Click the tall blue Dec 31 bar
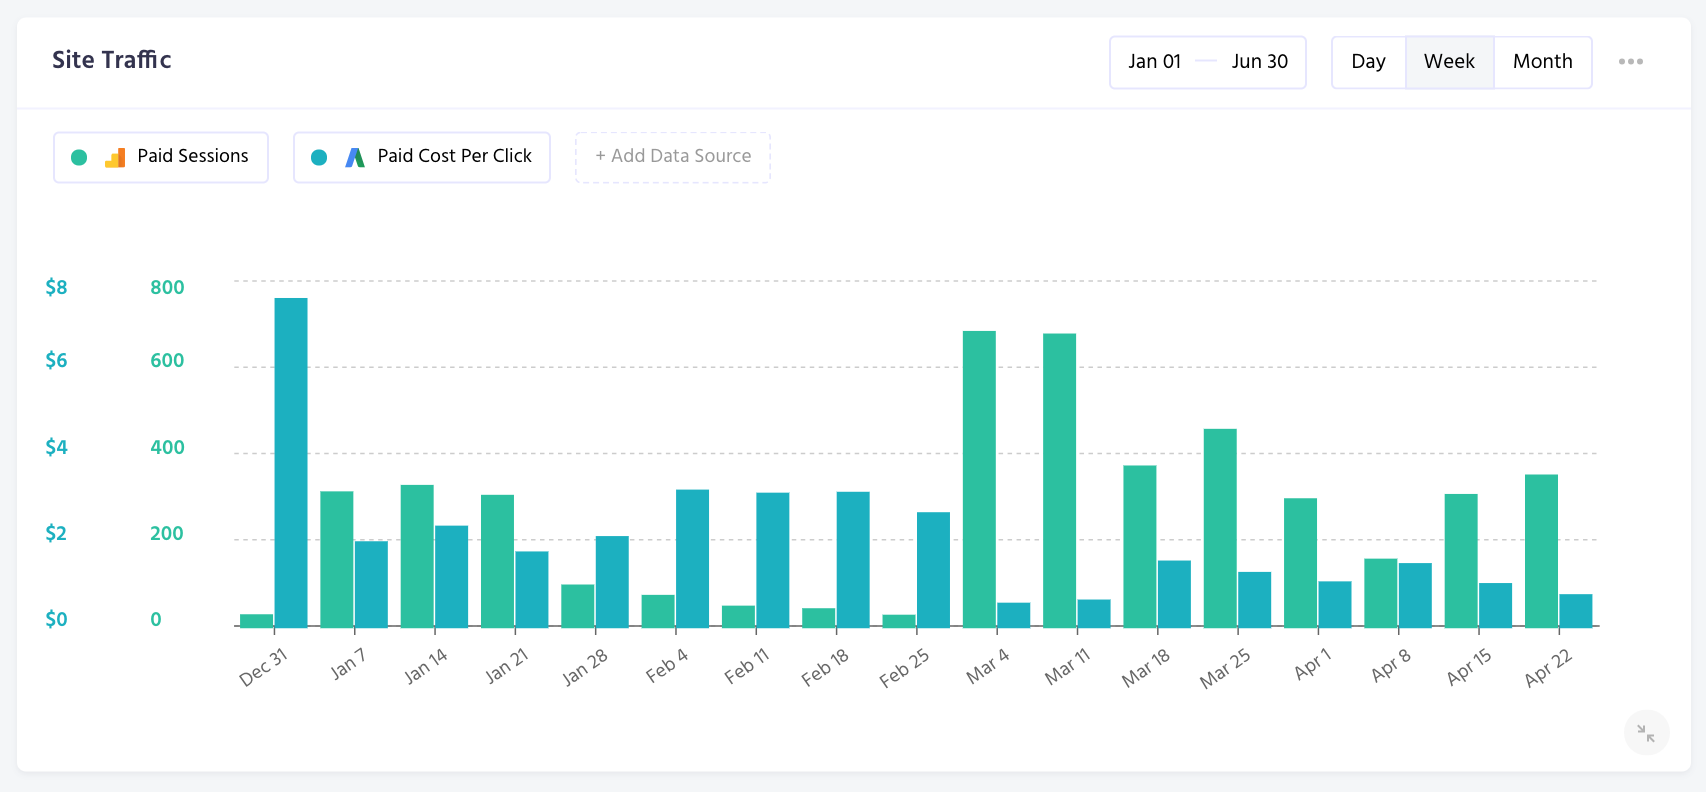The image size is (1706, 792). pyautogui.click(x=291, y=462)
